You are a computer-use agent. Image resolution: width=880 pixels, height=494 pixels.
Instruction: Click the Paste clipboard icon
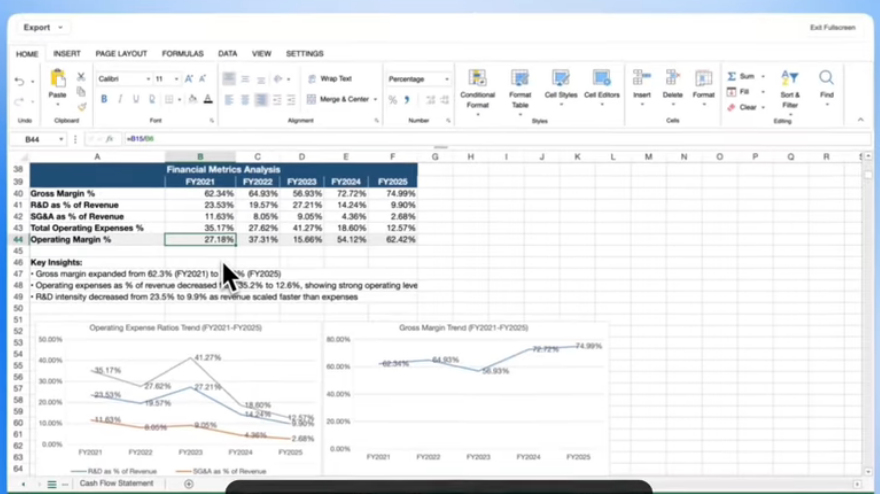57,80
